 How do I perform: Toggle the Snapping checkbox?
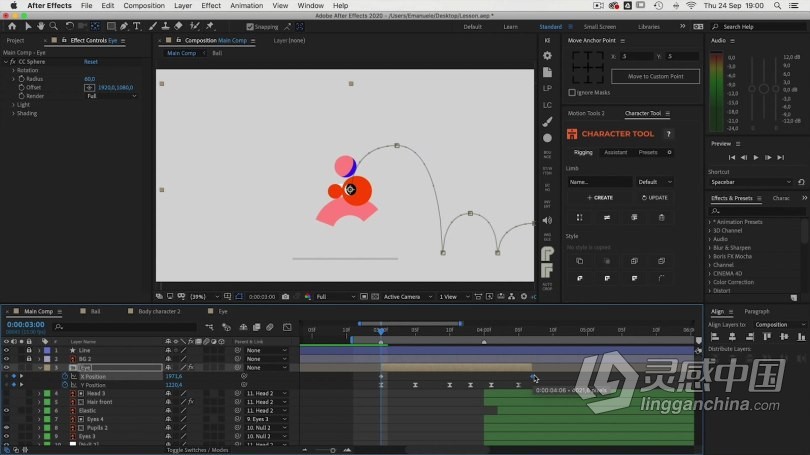[250, 27]
